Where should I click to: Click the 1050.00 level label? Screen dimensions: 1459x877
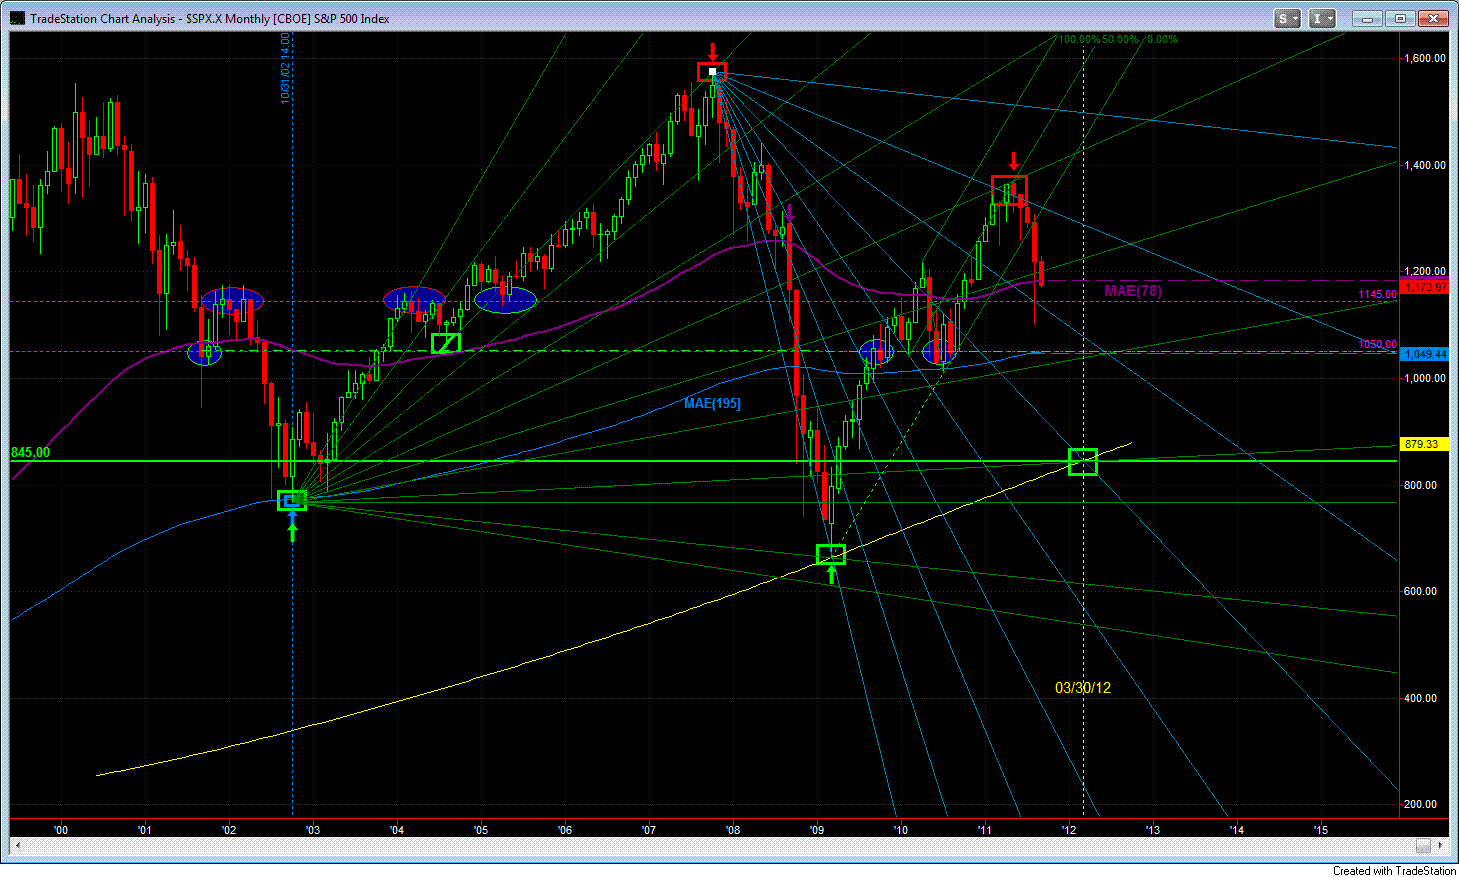[x=1377, y=344]
